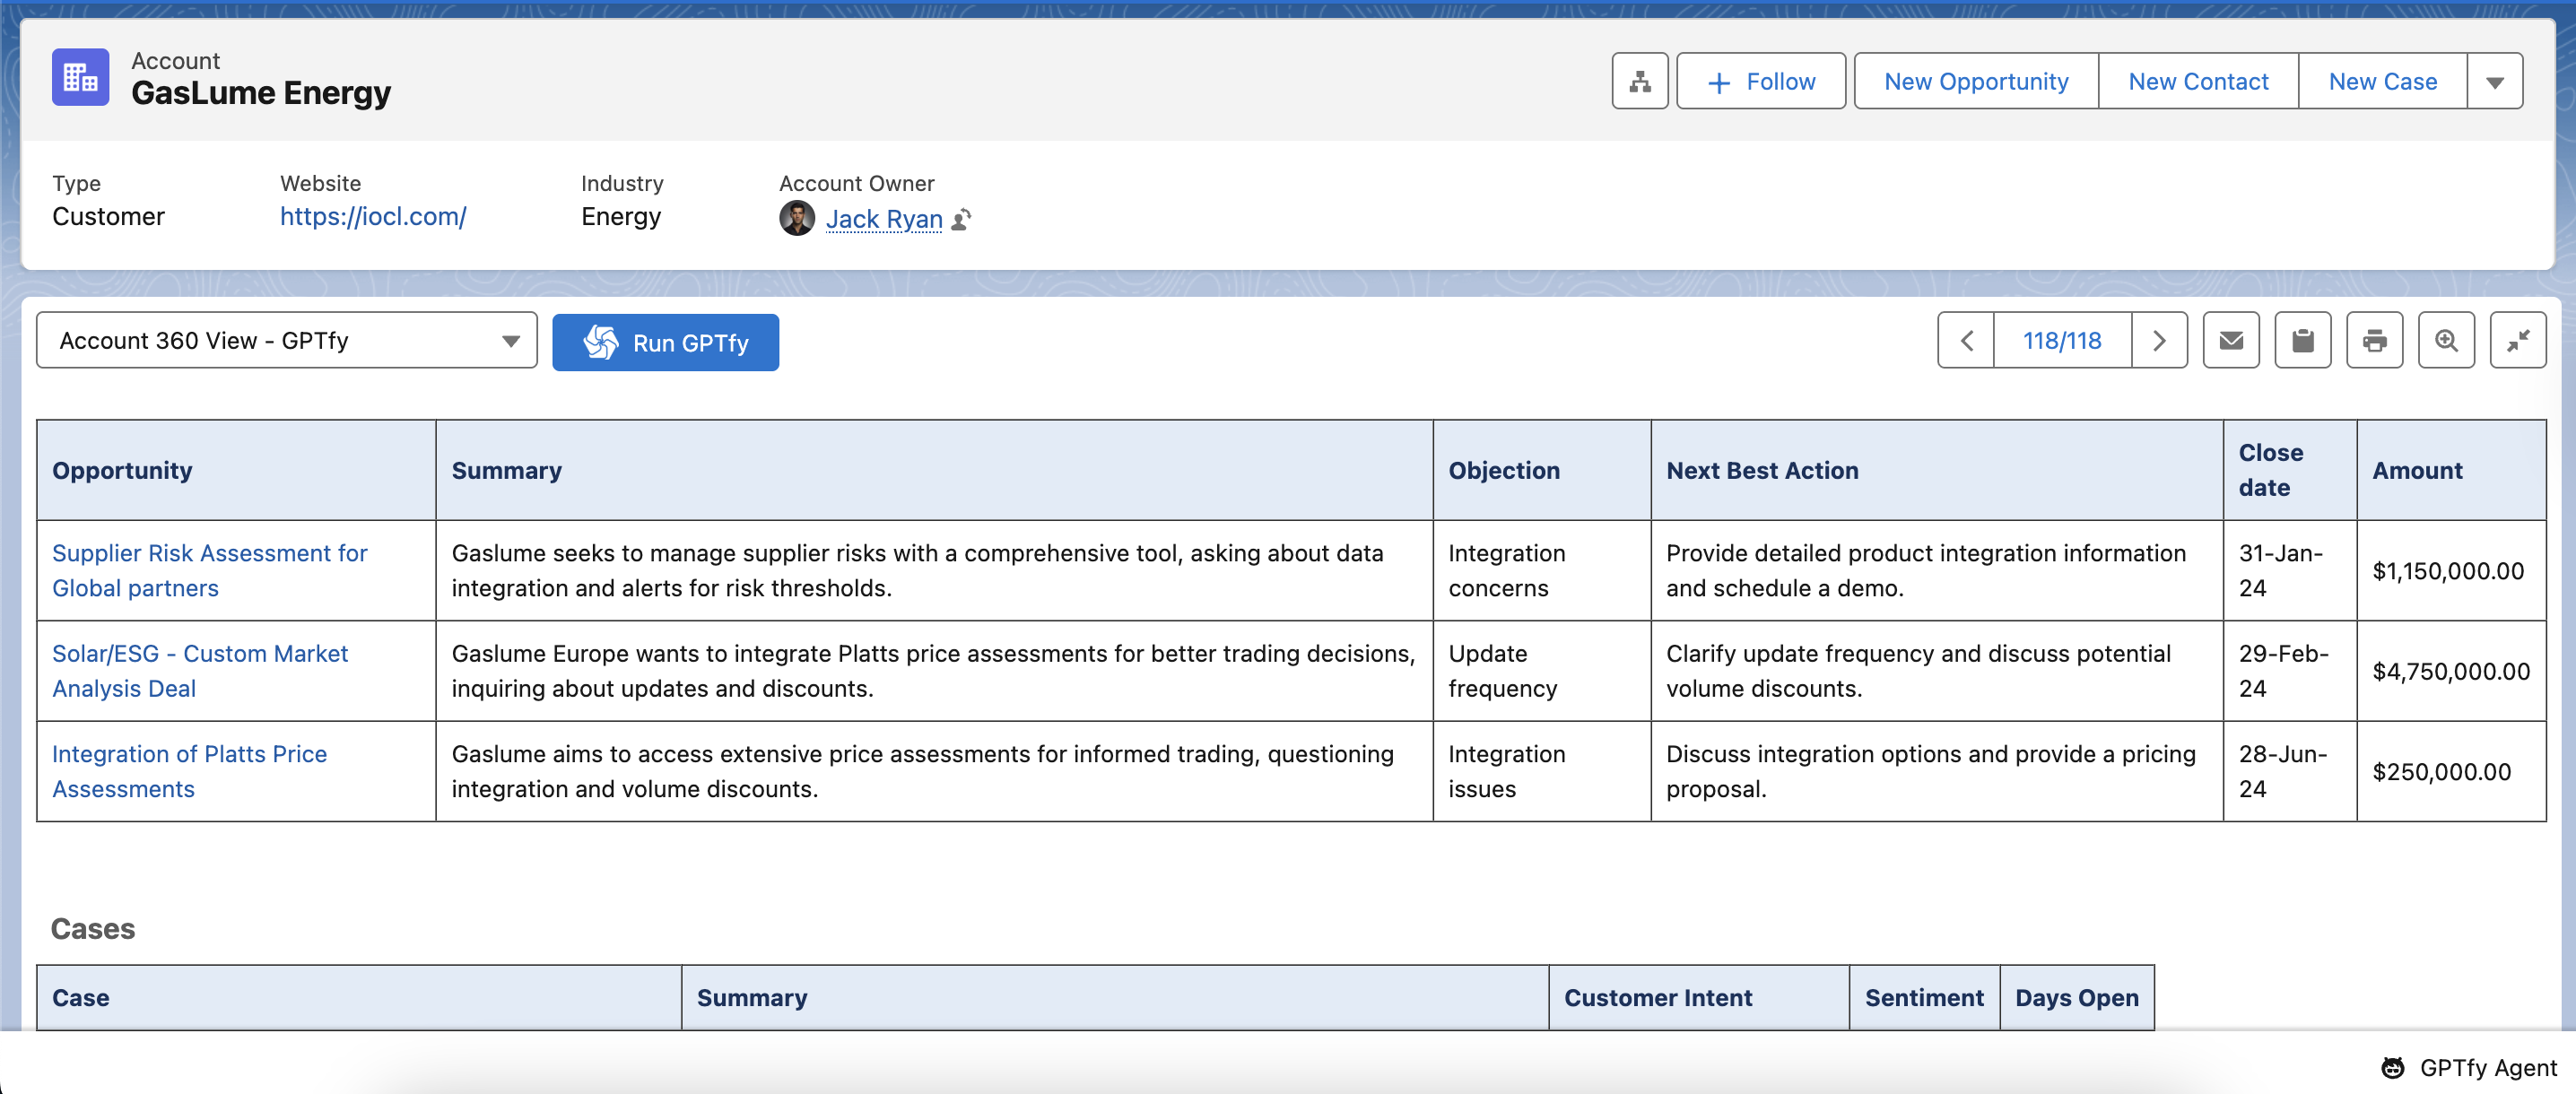2576x1094 pixels.
Task: Go to previous response arrow
Action: click(1966, 341)
